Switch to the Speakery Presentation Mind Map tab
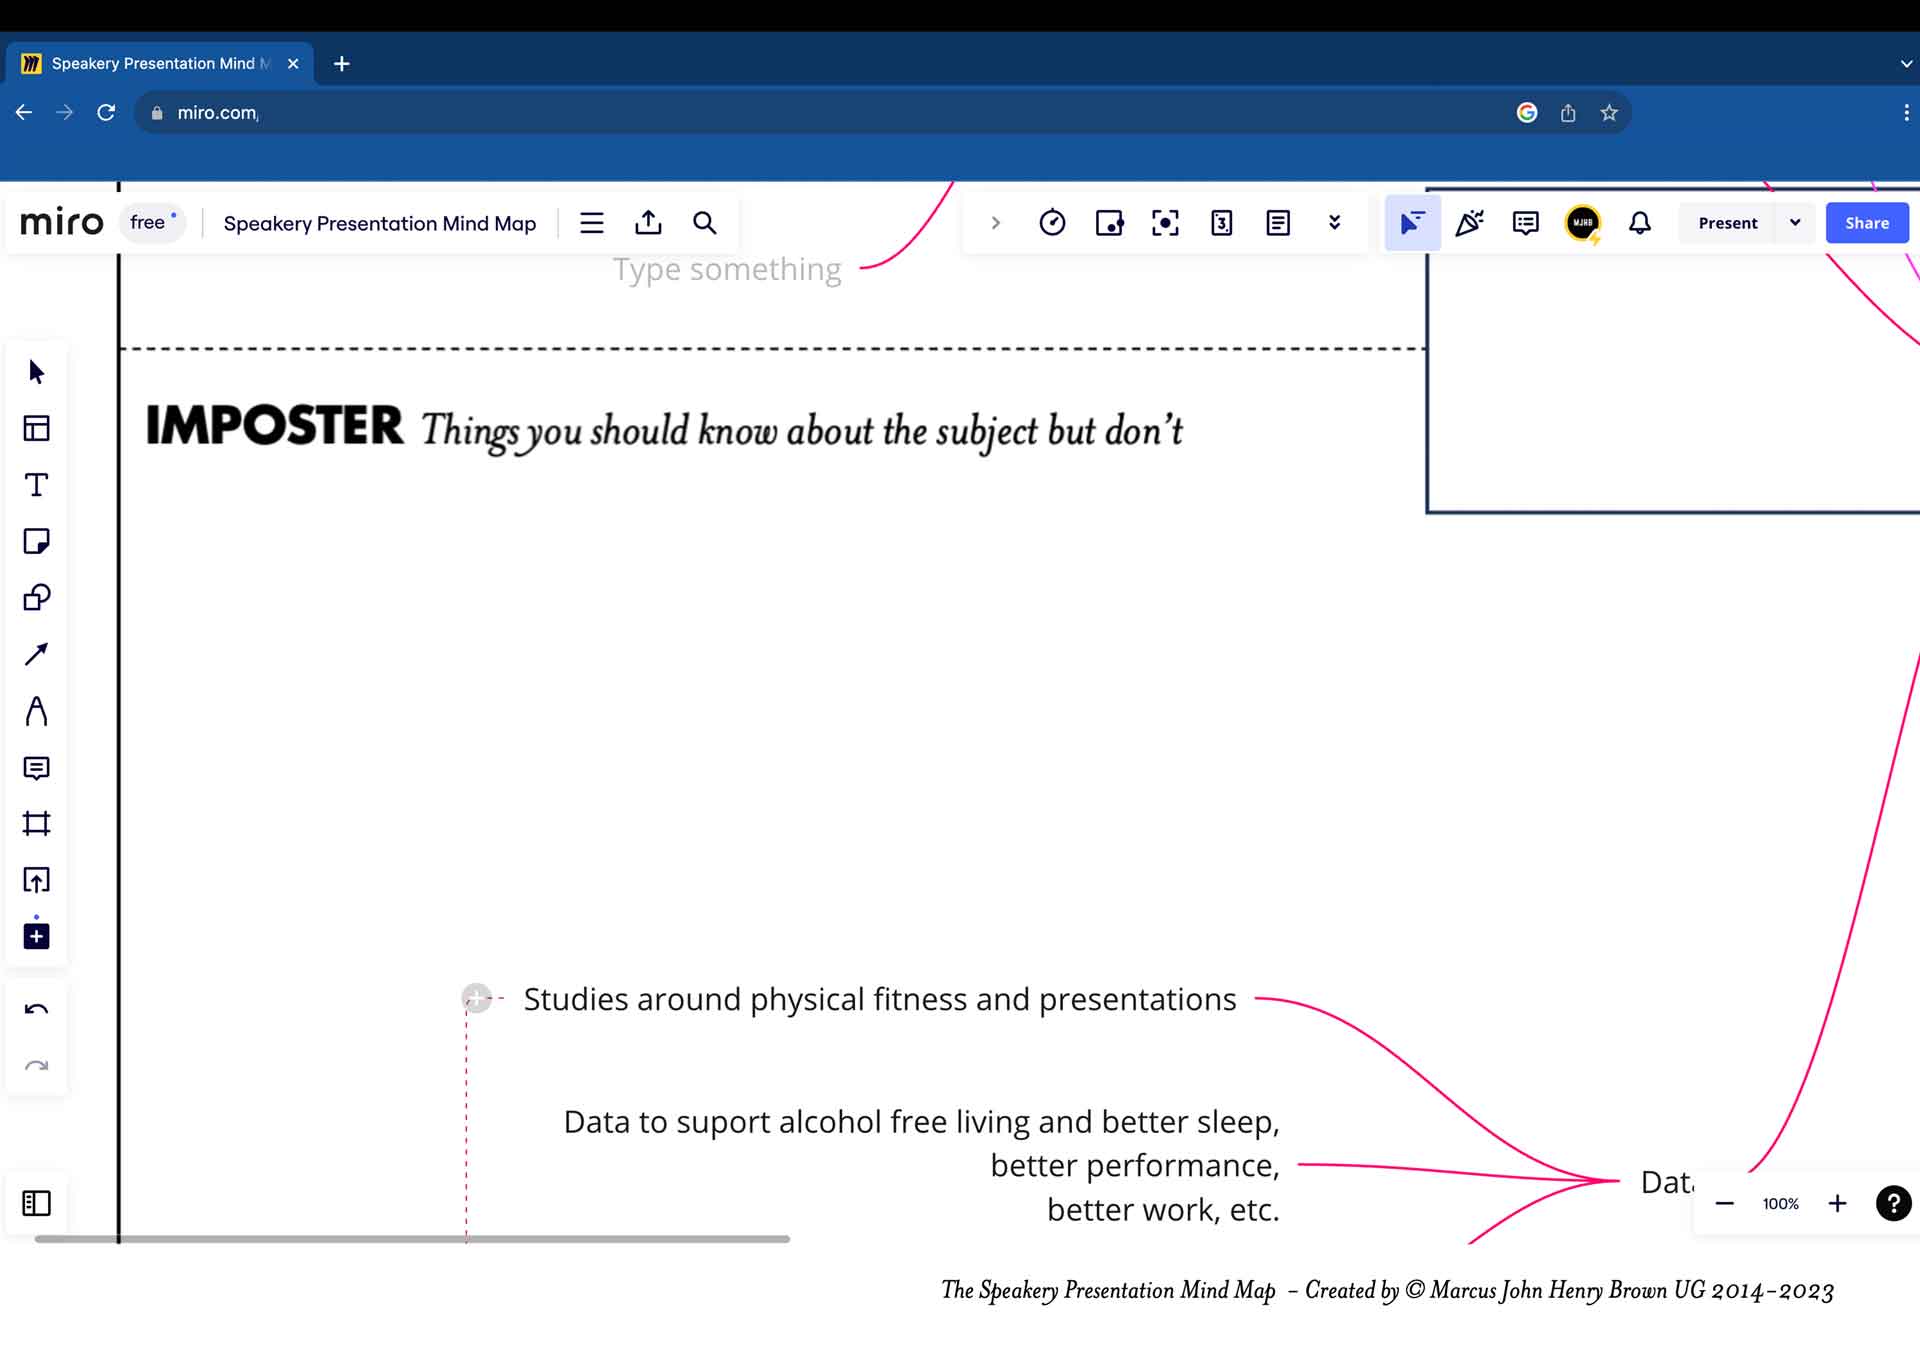Image resolution: width=1920 pixels, height=1358 pixels. click(160, 63)
